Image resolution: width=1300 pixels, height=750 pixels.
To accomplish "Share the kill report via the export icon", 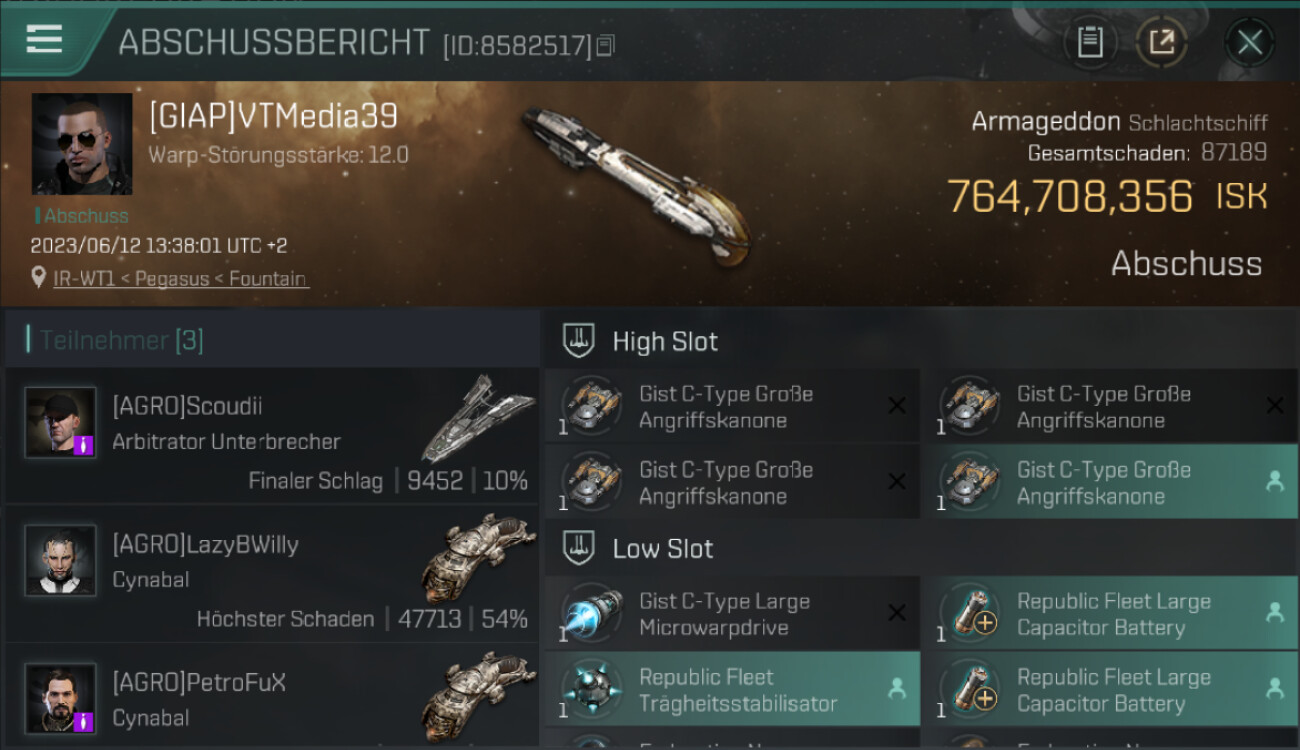I will point(1162,43).
